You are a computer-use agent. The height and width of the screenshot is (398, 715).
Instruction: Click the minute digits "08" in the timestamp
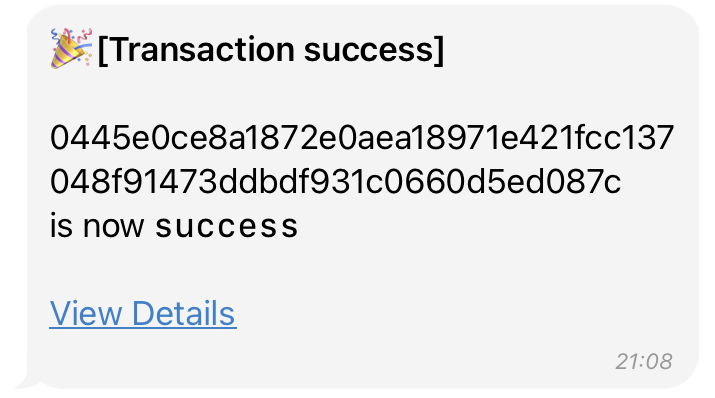click(x=659, y=362)
